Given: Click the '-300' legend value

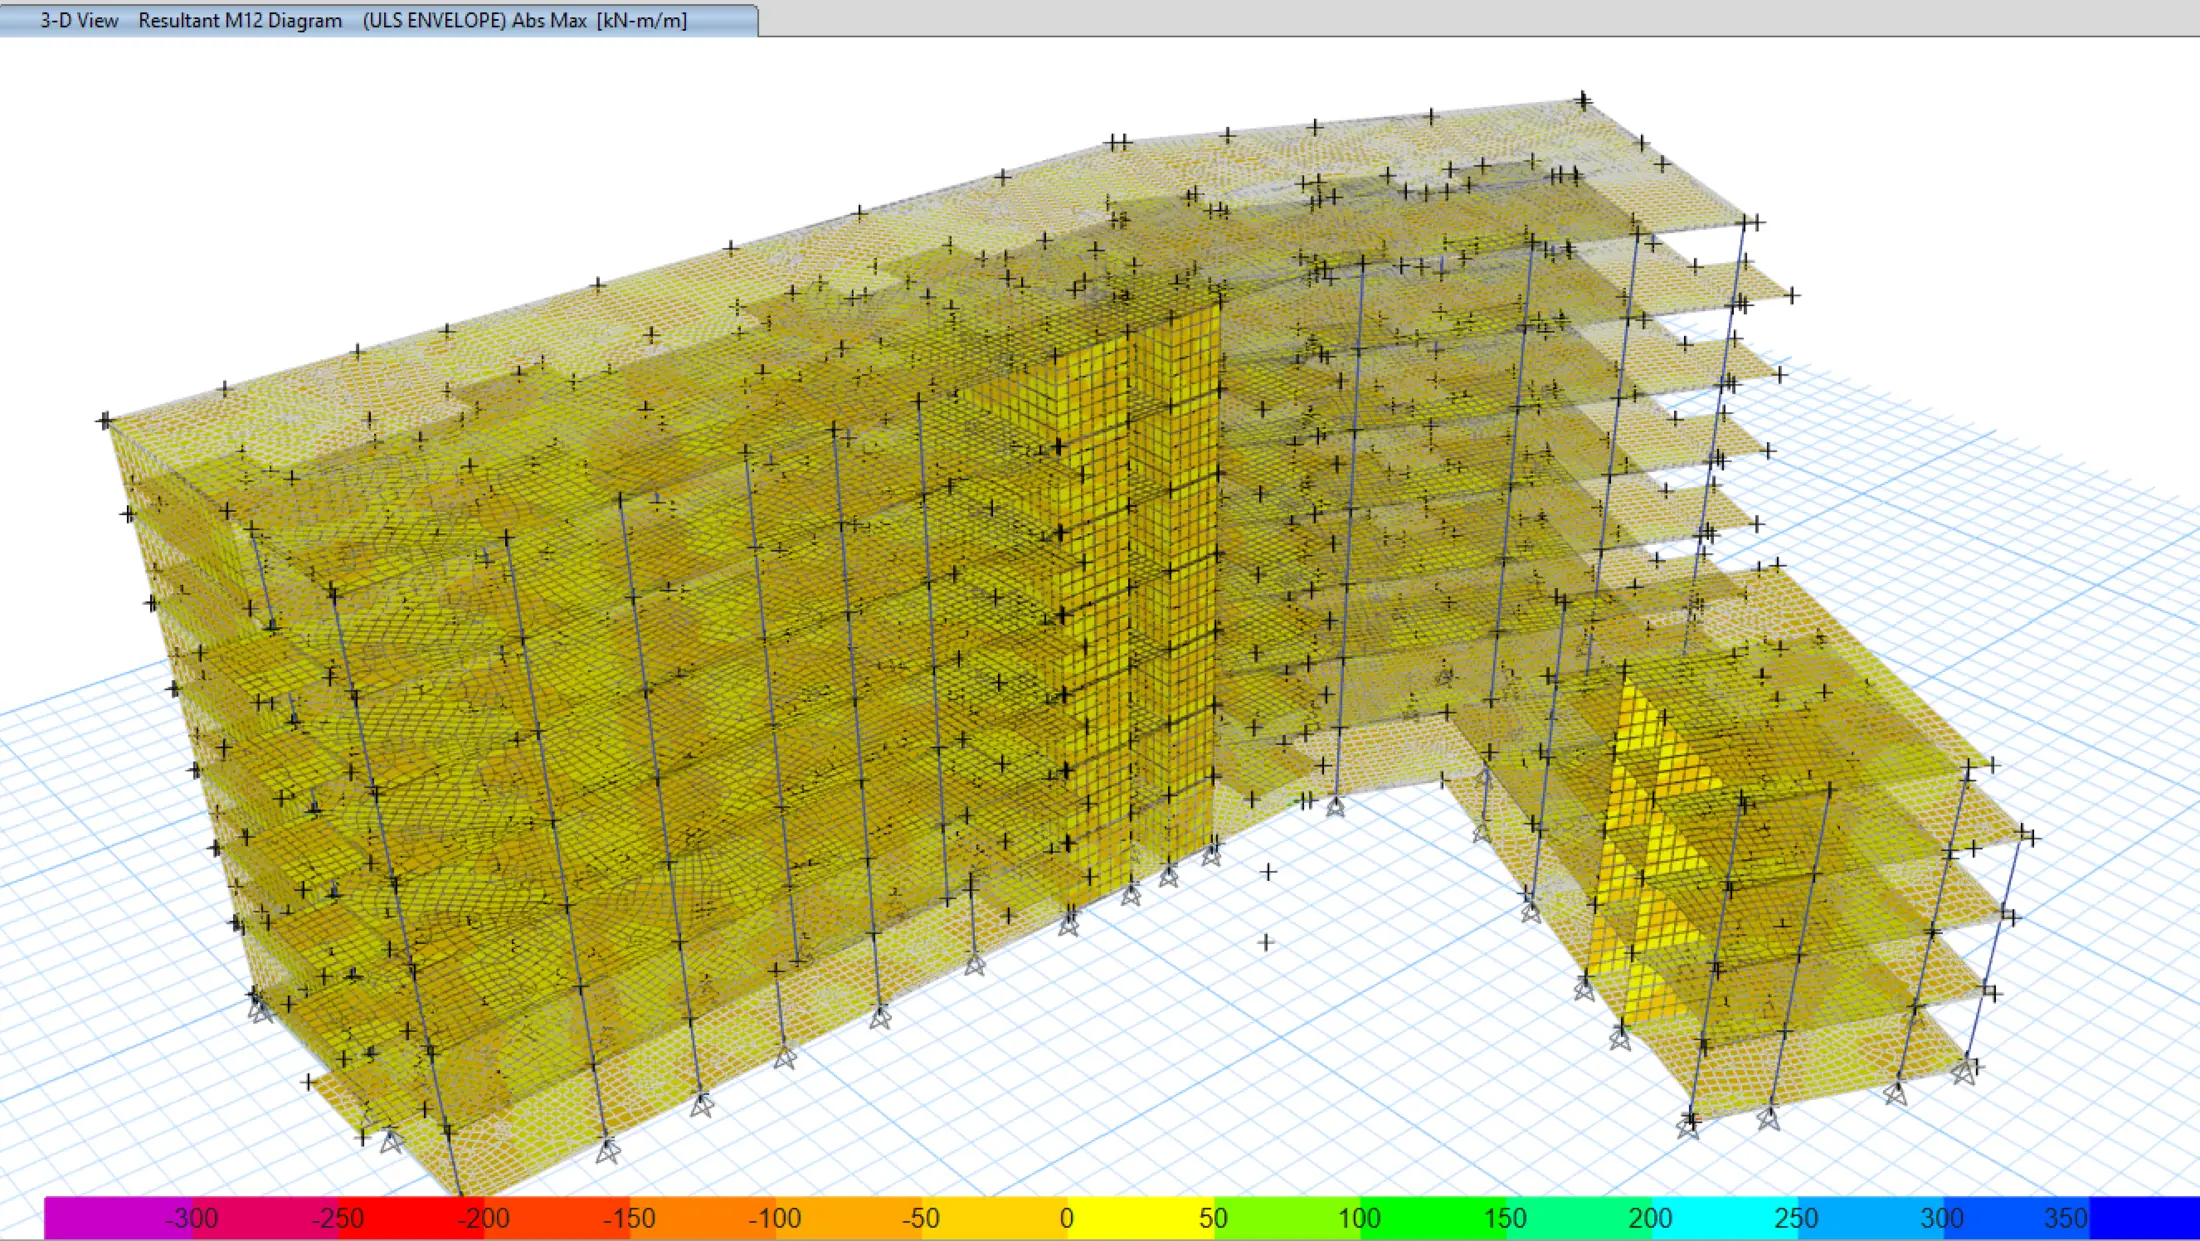Looking at the screenshot, I should coord(191,1218).
